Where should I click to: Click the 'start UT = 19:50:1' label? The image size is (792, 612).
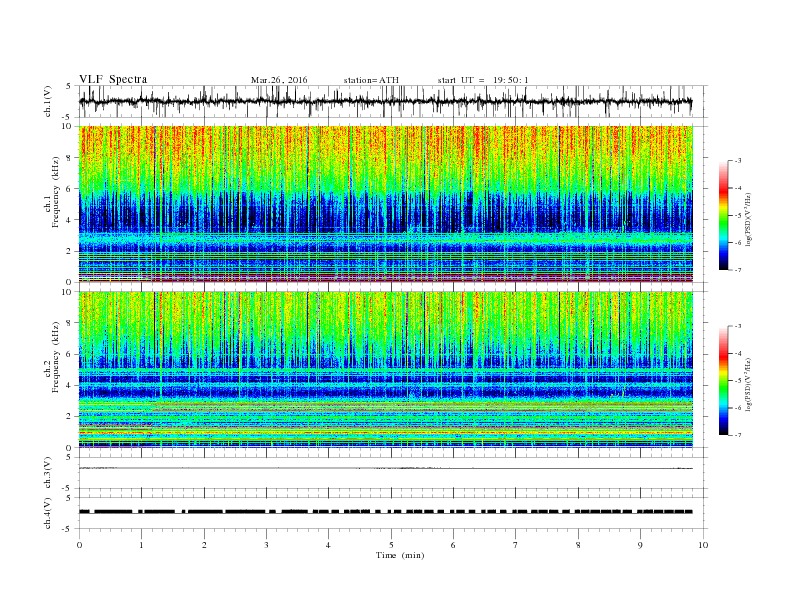[x=483, y=80]
